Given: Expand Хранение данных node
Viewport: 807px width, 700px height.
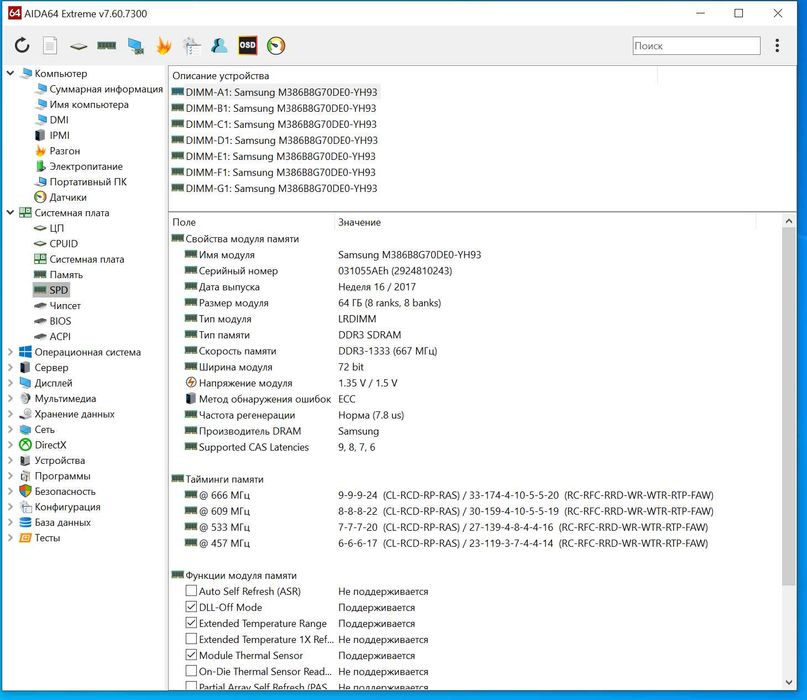Looking at the screenshot, I should click(10, 414).
